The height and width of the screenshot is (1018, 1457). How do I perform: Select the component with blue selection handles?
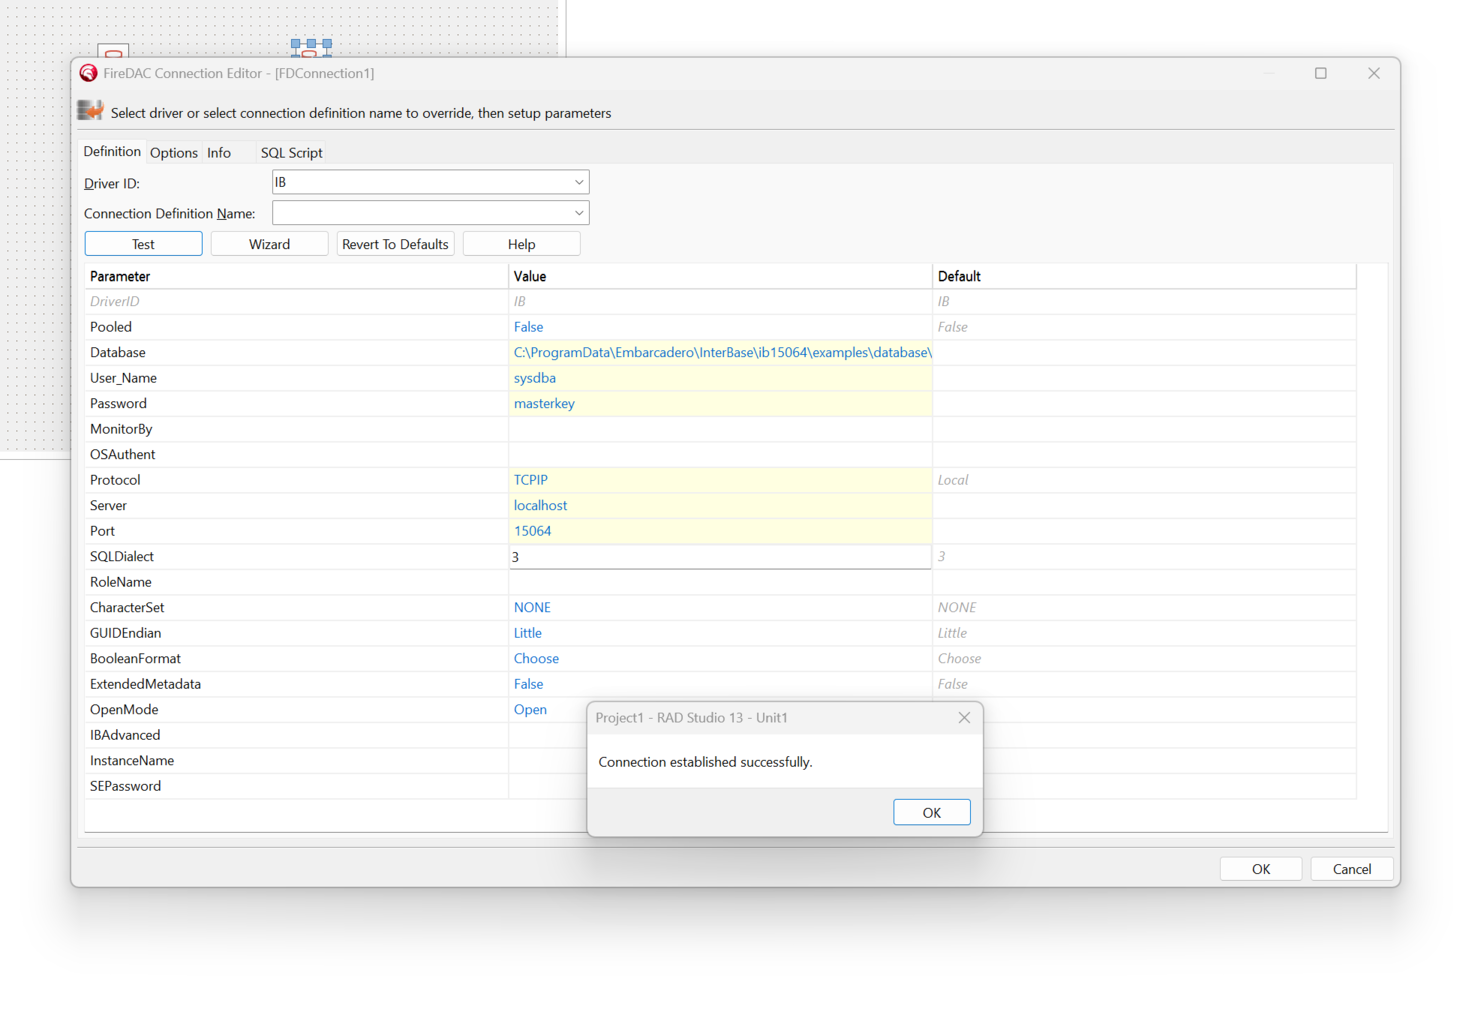pyautogui.click(x=311, y=47)
